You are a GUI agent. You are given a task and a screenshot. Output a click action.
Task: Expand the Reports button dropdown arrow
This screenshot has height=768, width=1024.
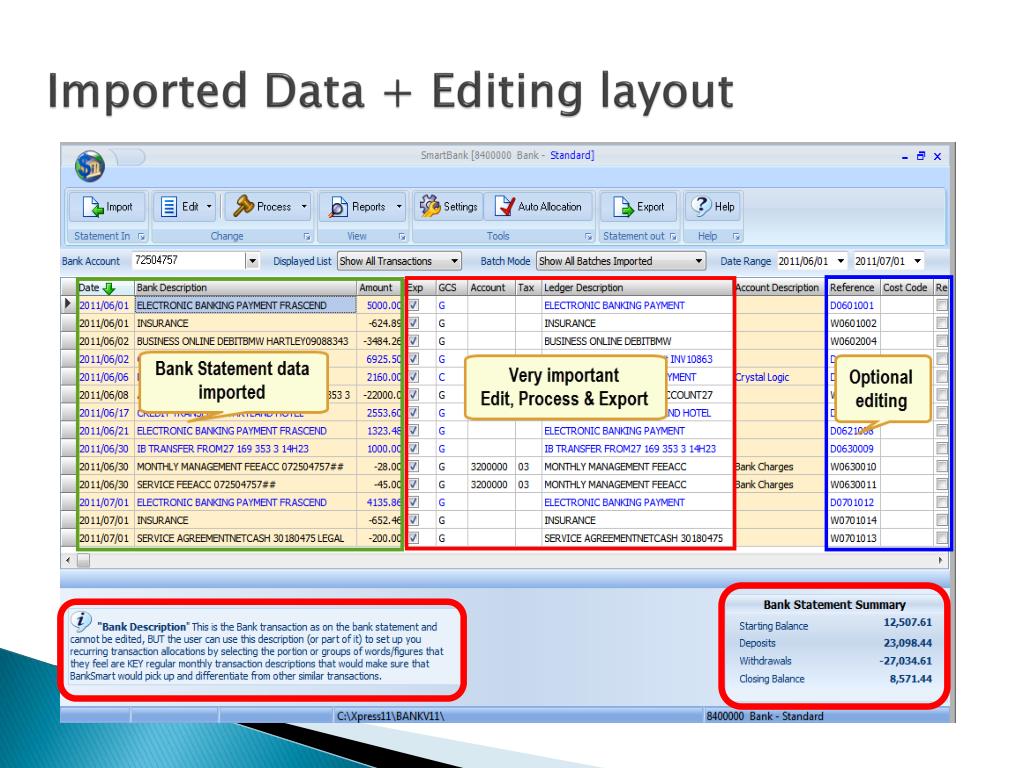pyautogui.click(x=399, y=206)
